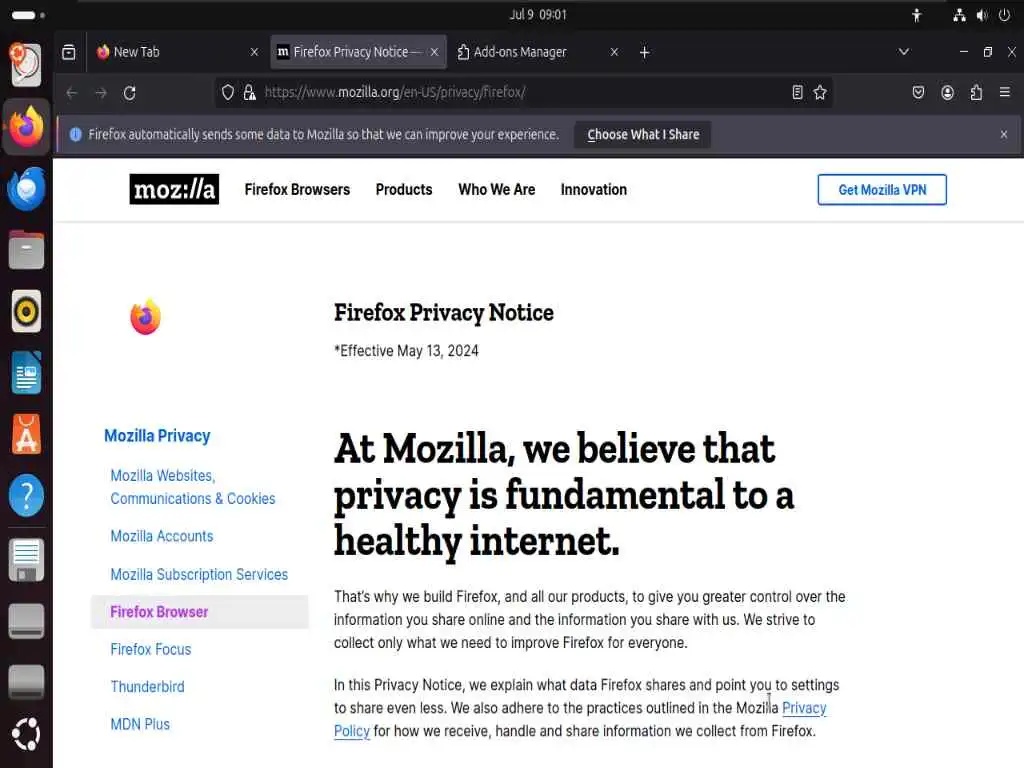Open the clock and calendar in top bar
Viewport: 1024px width, 768px height.
[538, 14]
